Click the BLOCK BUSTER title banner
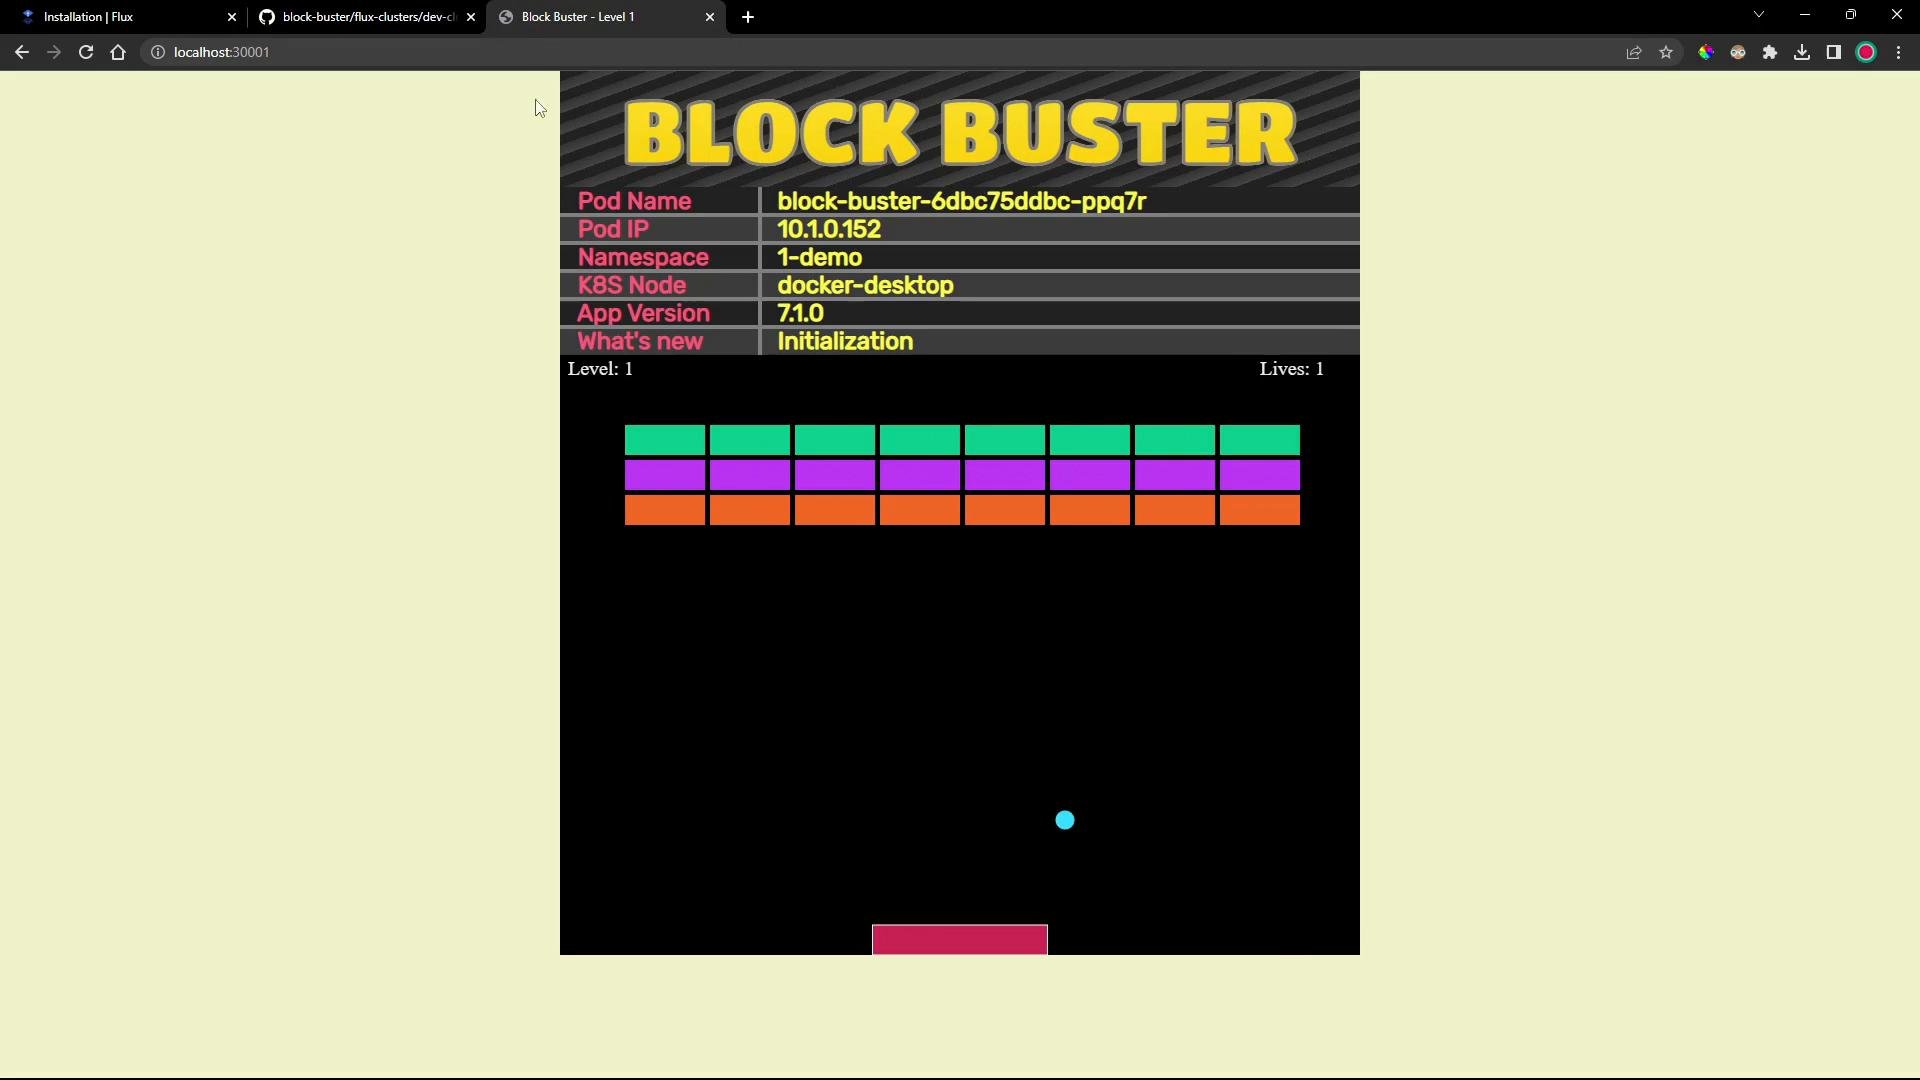This screenshot has height=1080, width=1920. click(x=960, y=130)
